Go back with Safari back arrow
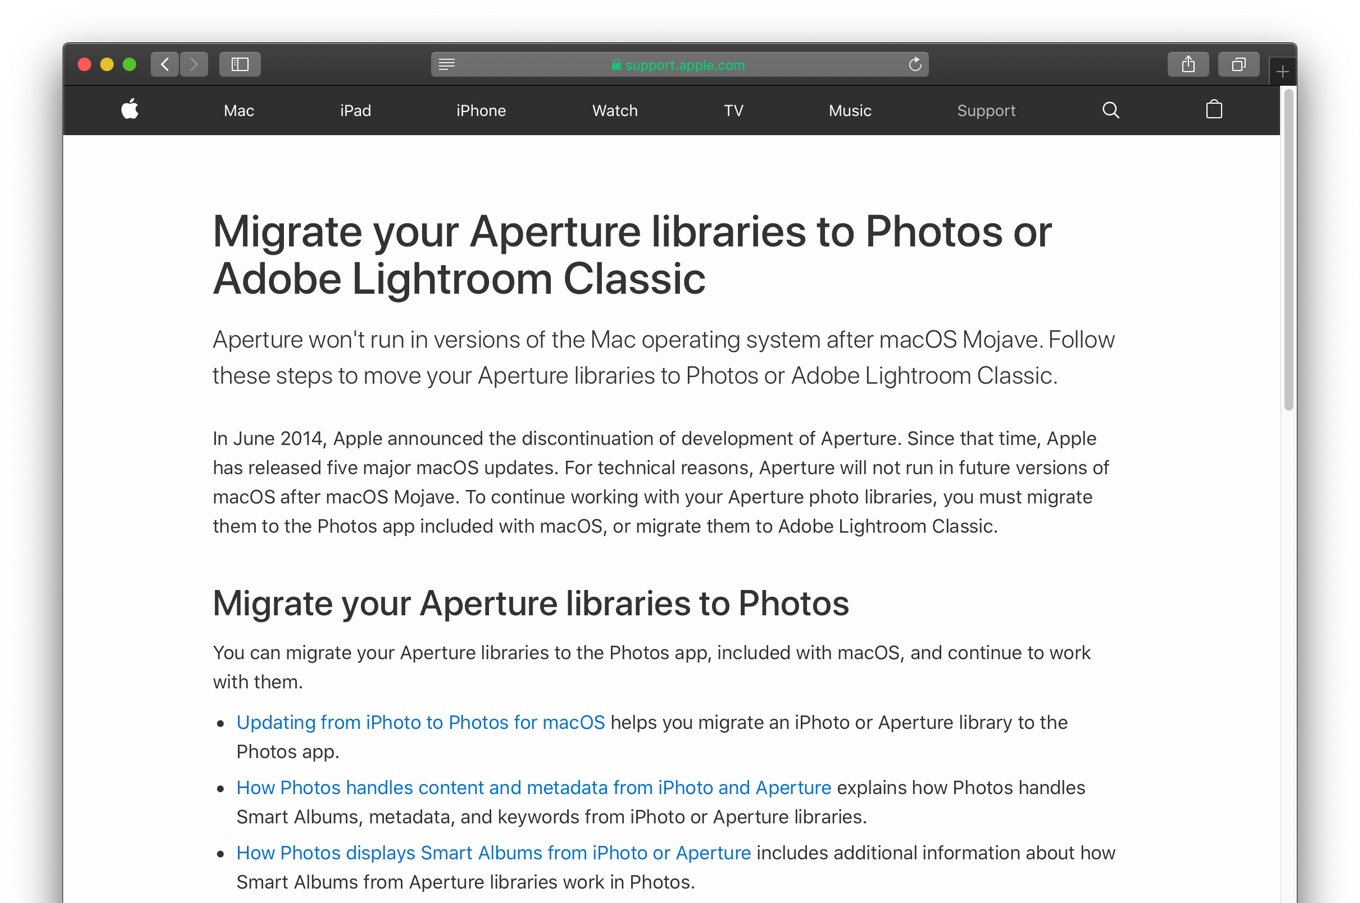 point(165,64)
